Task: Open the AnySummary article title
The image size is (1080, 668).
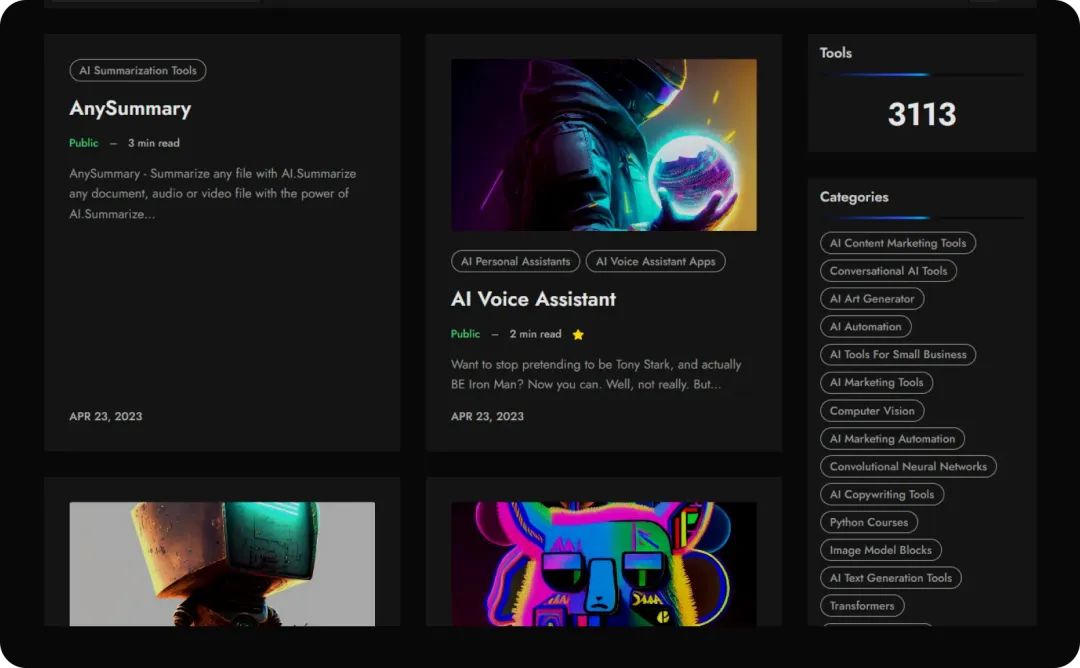Action: point(130,109)
